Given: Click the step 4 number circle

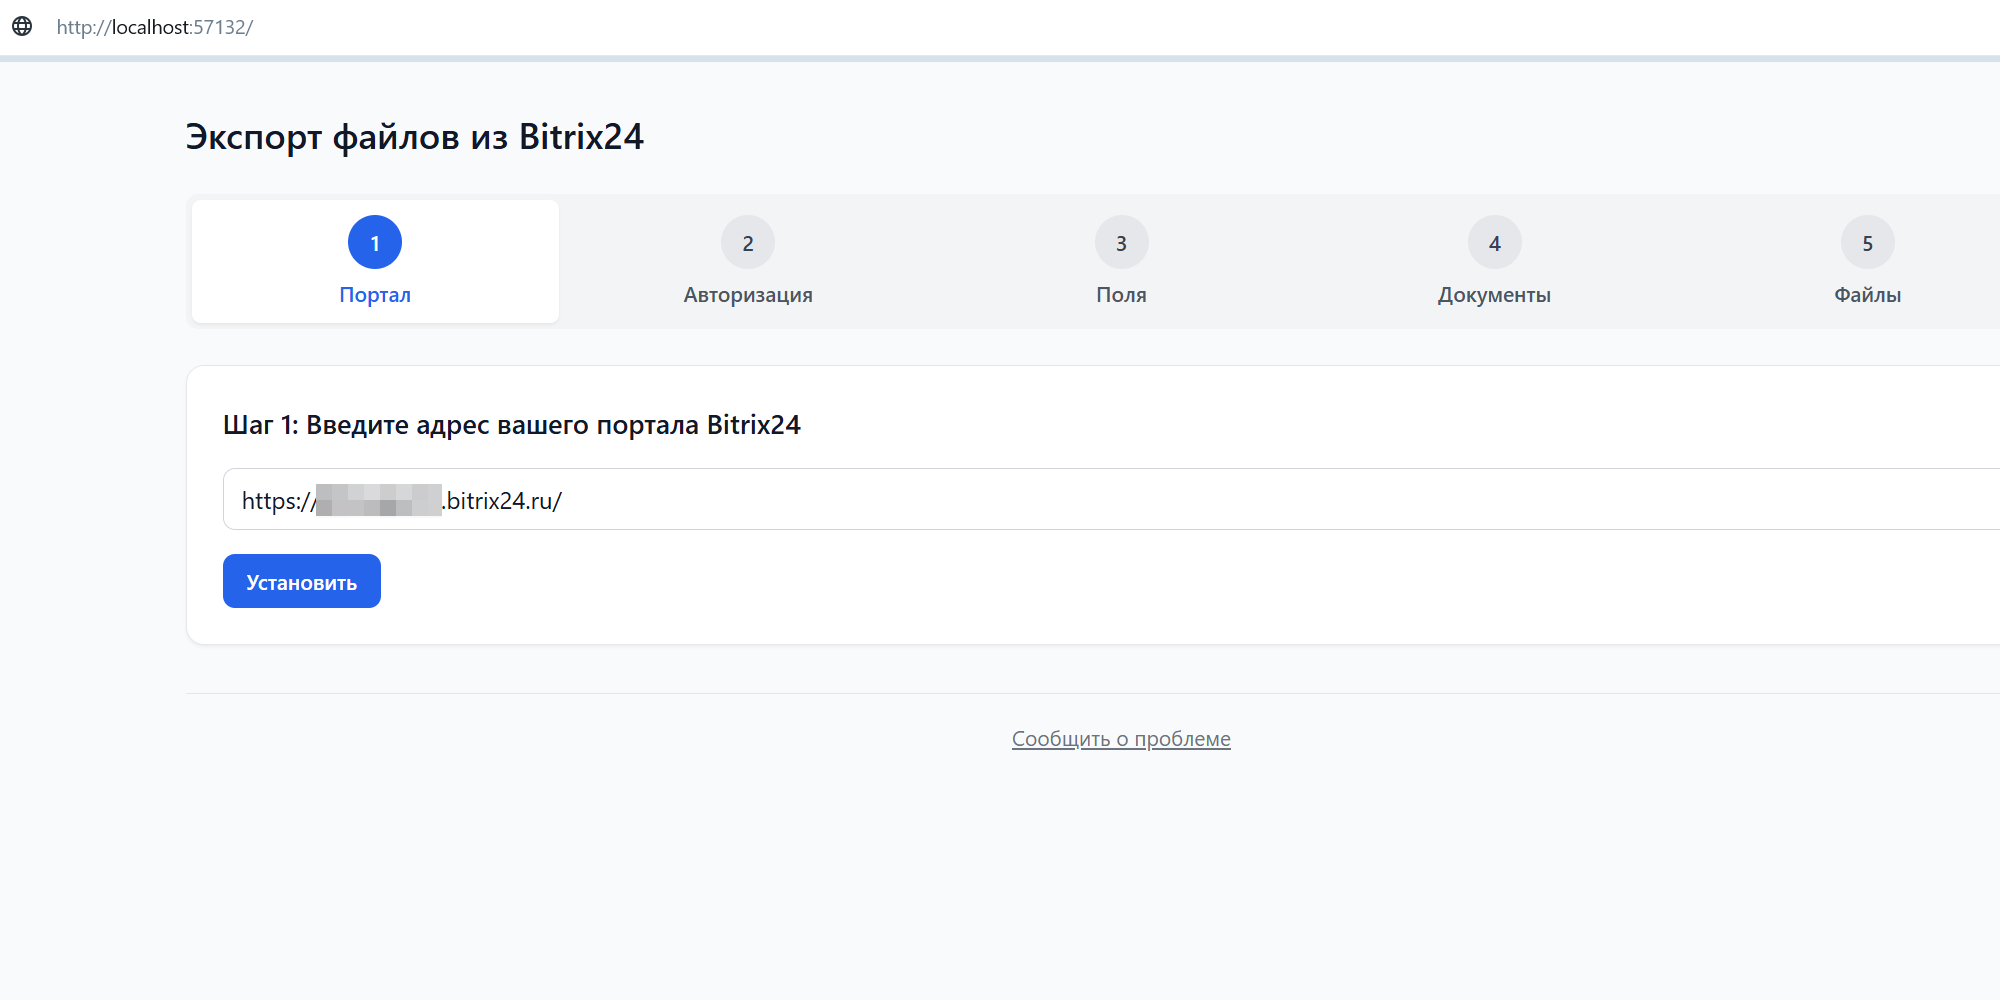Looking at the screenshot, I should (1494, 243).
